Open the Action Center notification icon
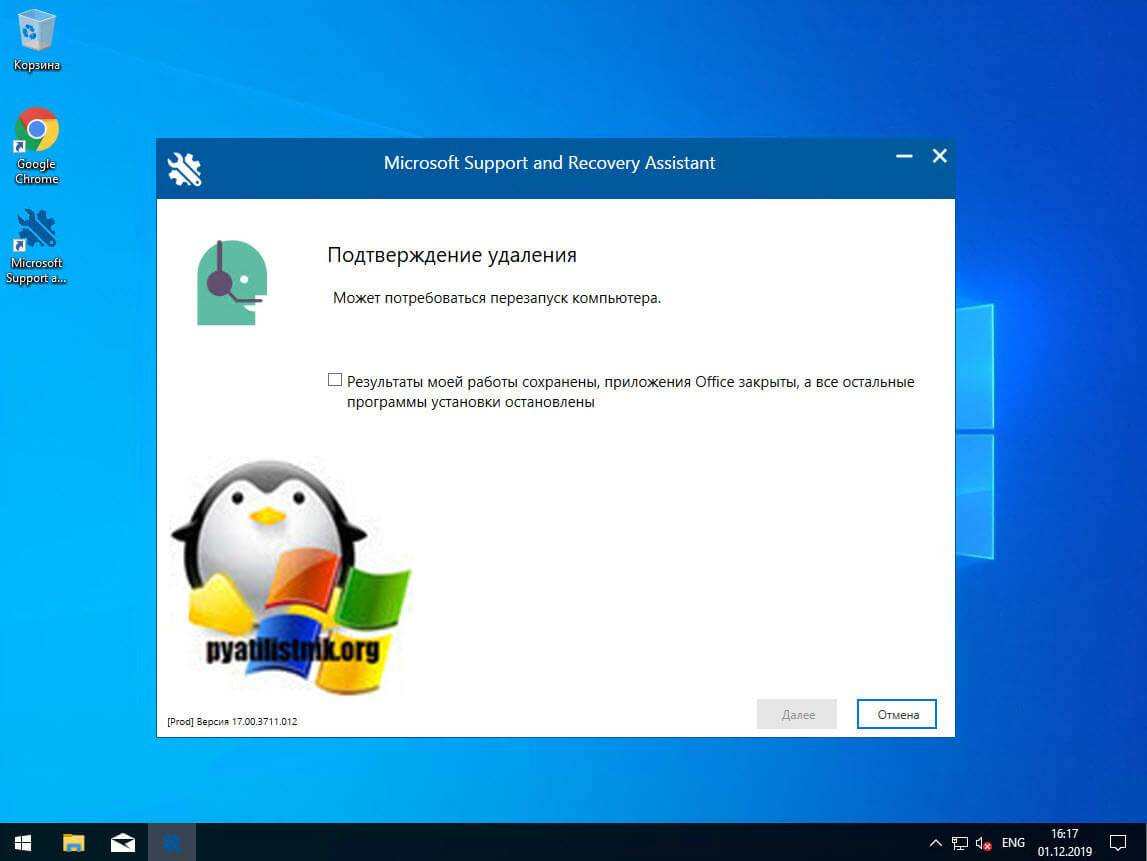The width and height of the screenshot is (1147, 861). click(x=1119, y=843)
